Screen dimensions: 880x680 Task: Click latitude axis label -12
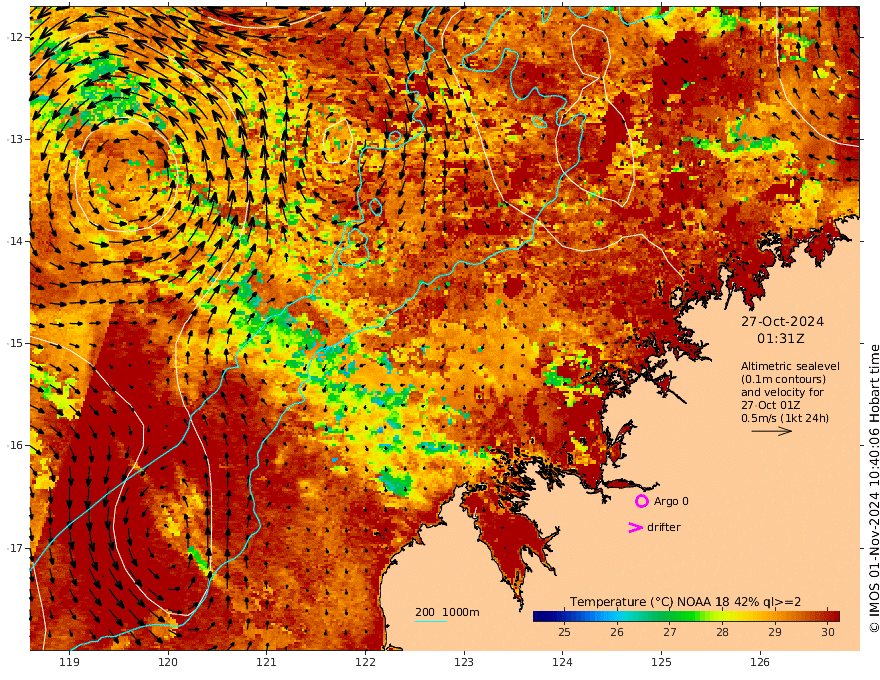[15, 37]
